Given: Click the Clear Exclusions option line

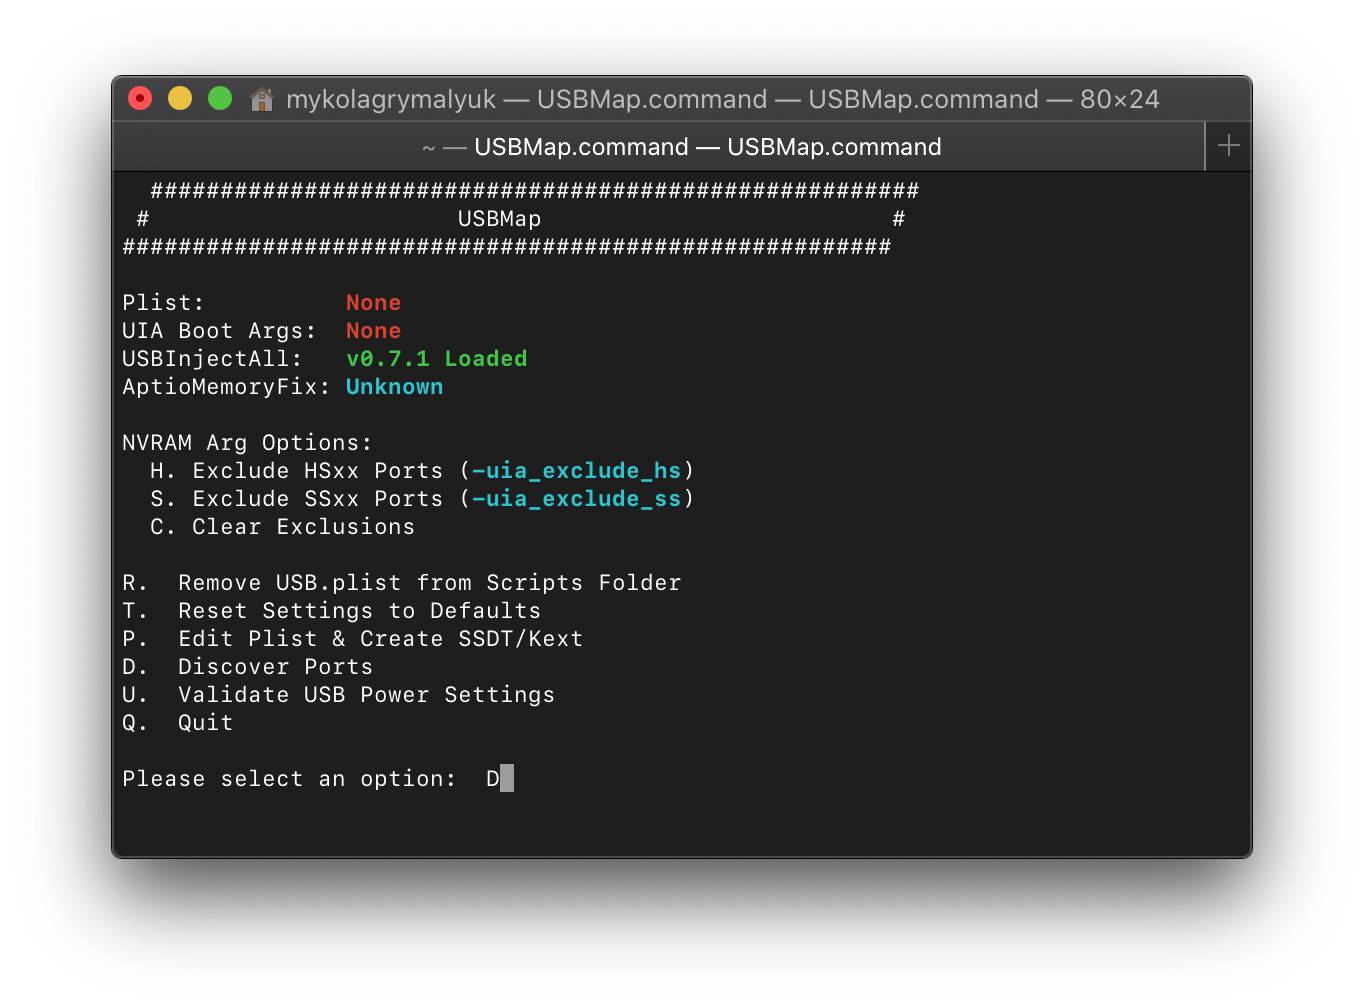Looking at the screenshot, I should (282, 527).
